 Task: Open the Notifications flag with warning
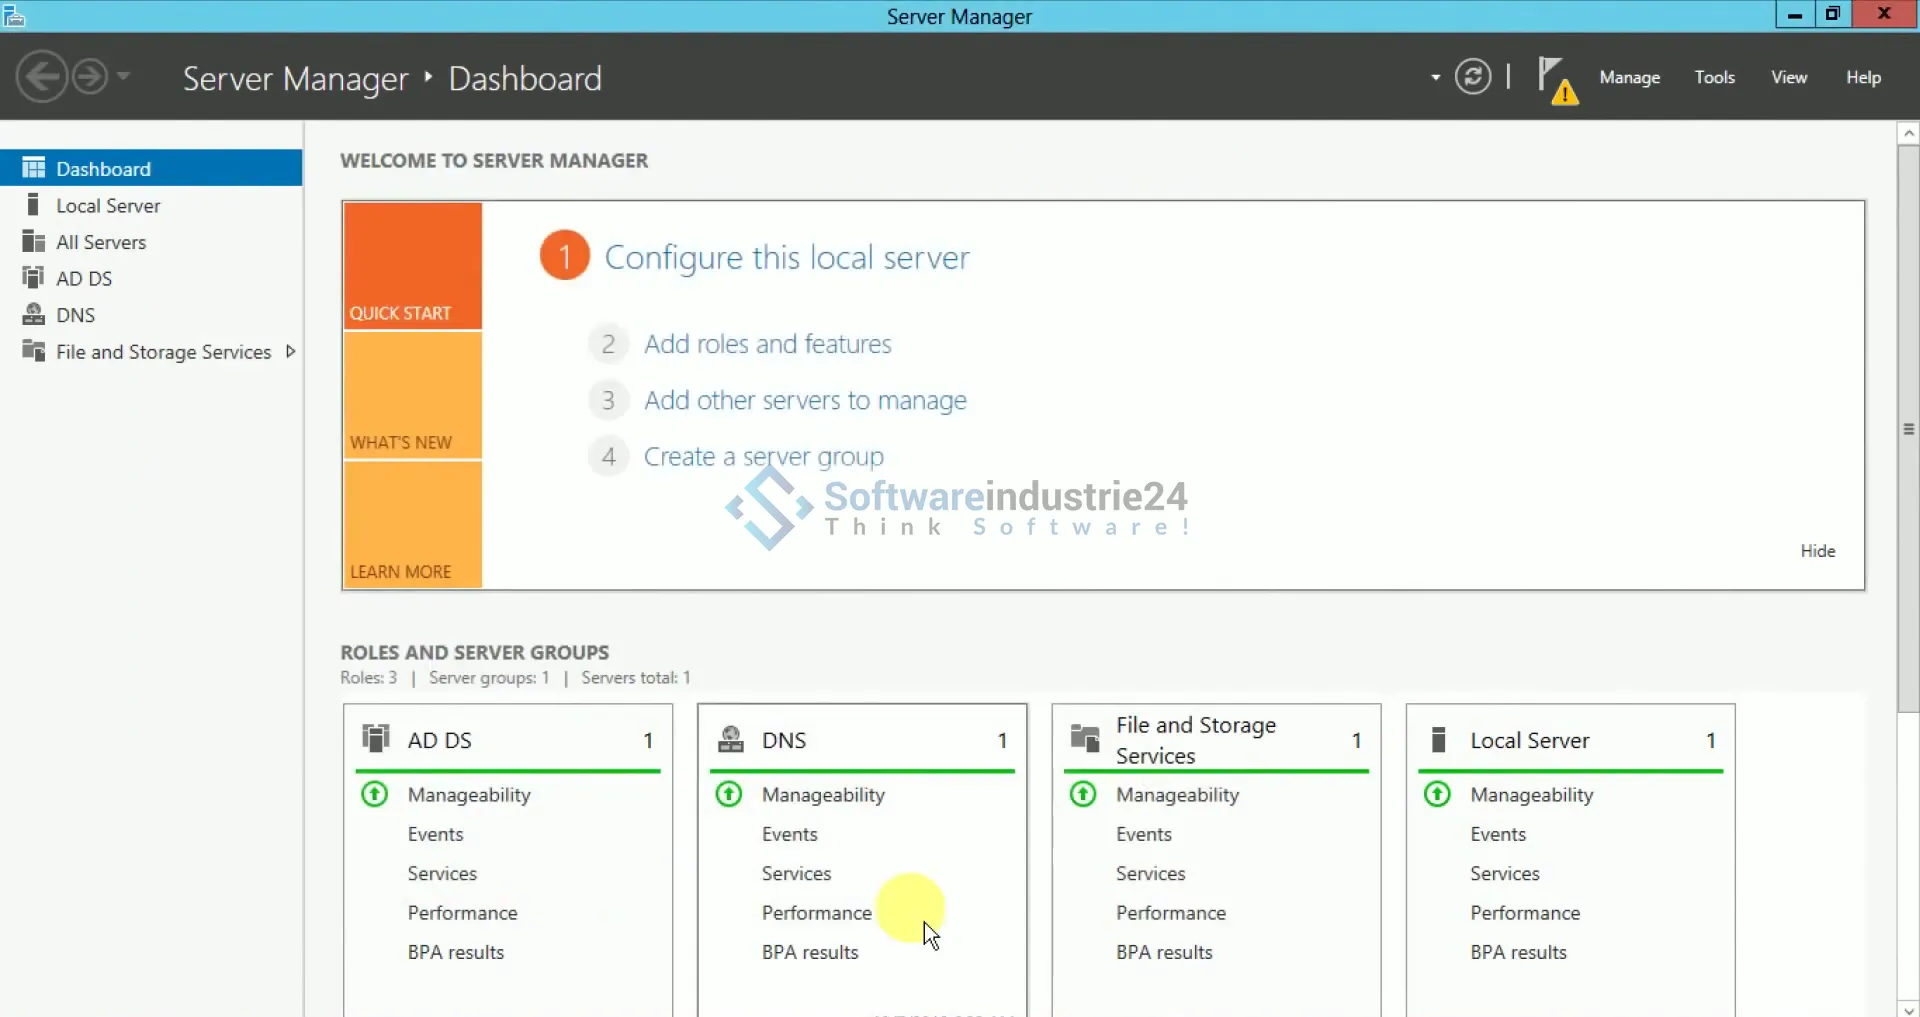click(x=1556, y=79)
